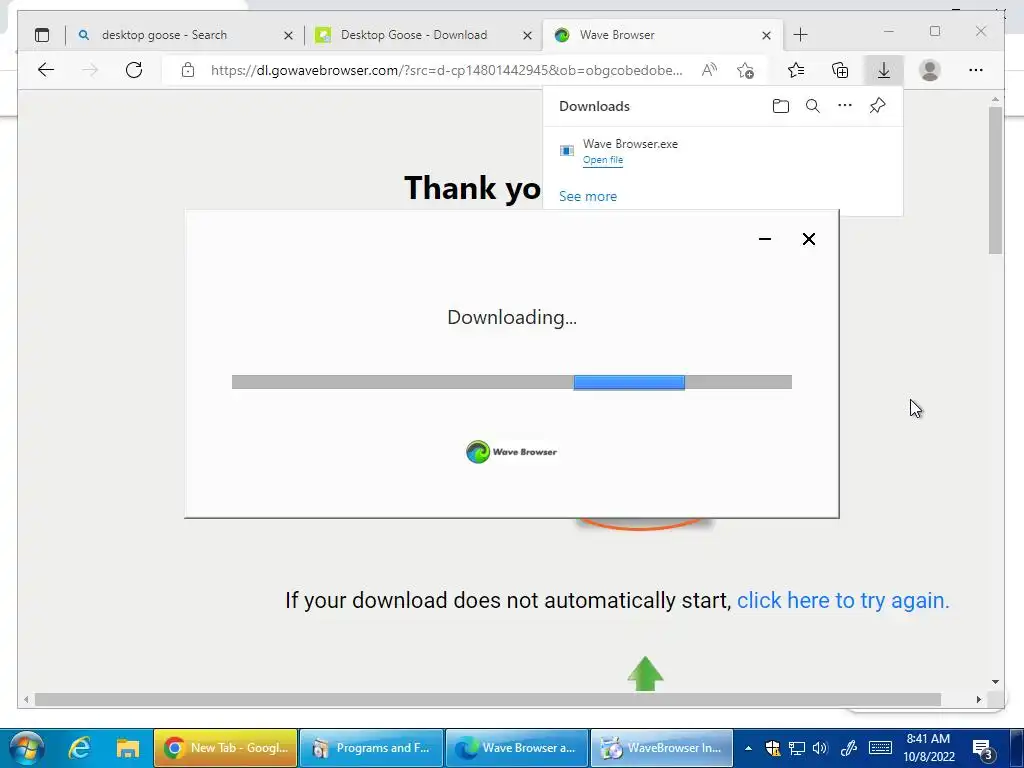Click the Wave Browser logo in installer
The width and height of the screenshot is (1024, 768).
pyautogui.click(x=511, y=451)
